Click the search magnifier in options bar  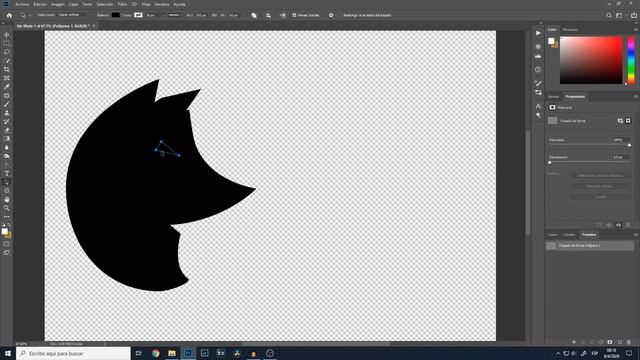click(x=609, y=15)
